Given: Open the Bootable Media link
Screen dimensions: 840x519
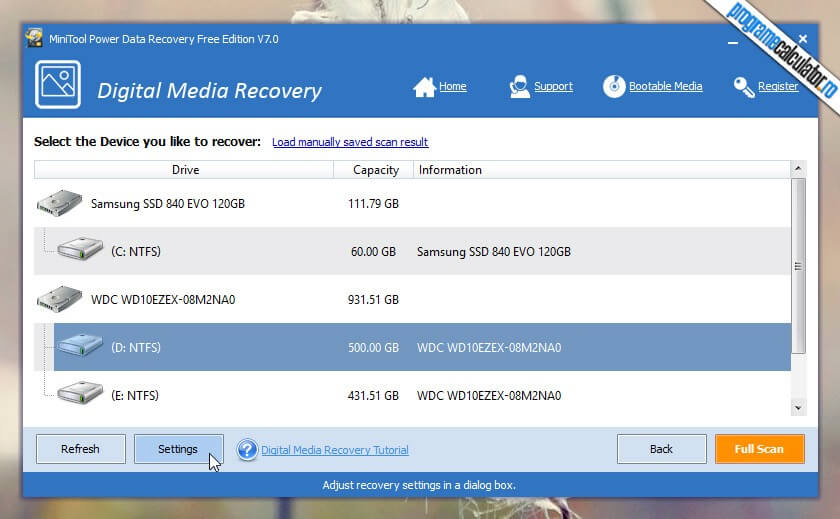Looking at the screenshot, I should [665, 86].
